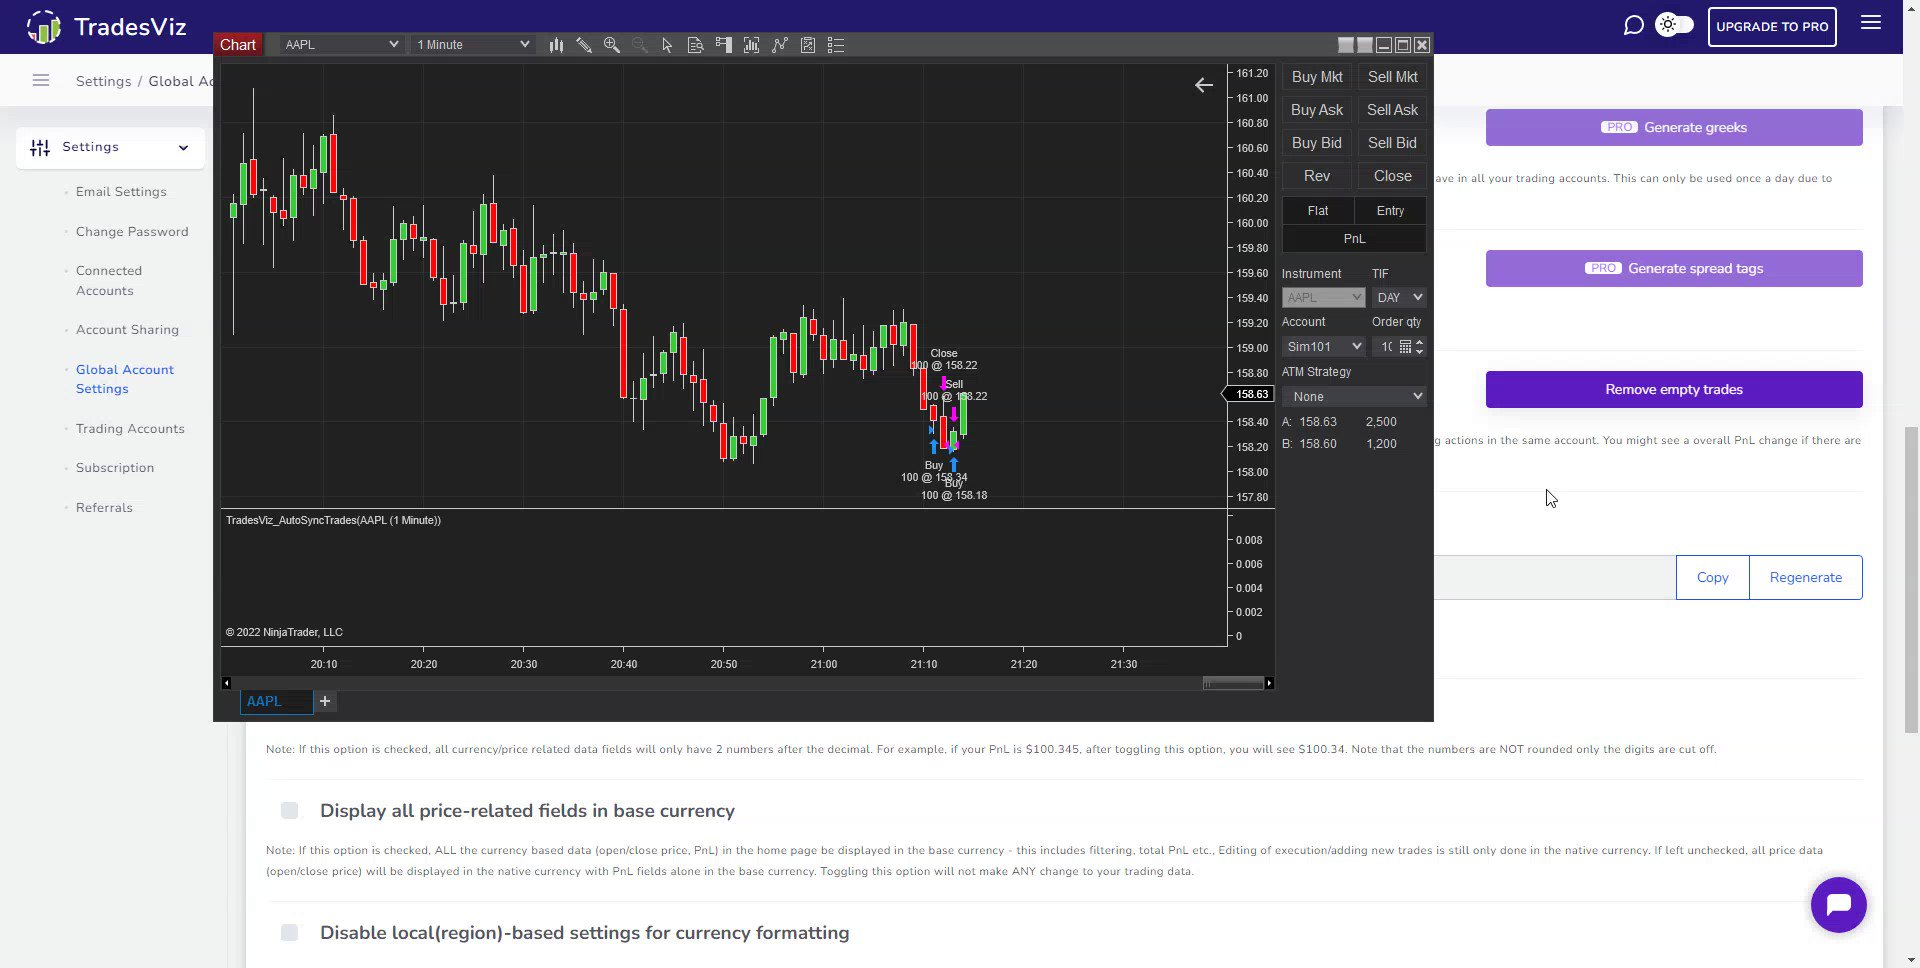Click the Close position button
The height and width of the screenshot is (968, 1920).
pos(1392,176)
